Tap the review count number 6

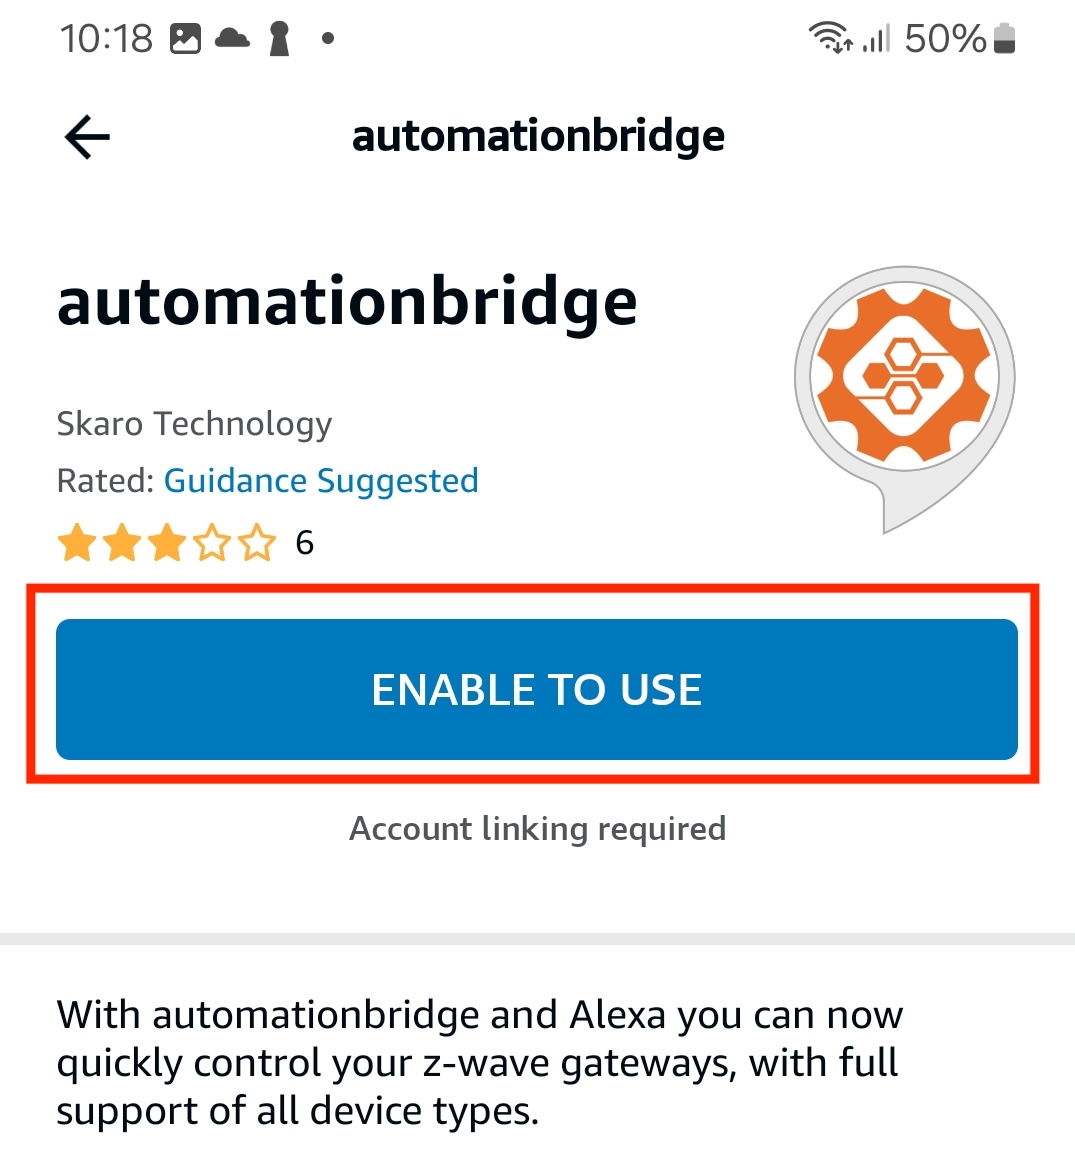coord(304,543)
